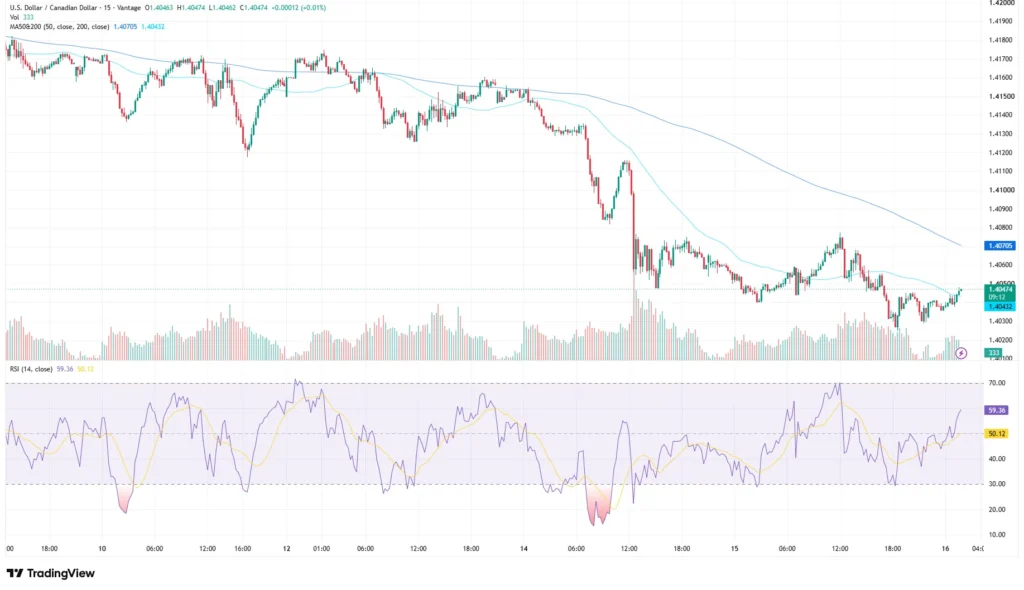Screen dimensions: 1024x590
Task: Click the purple 59.36 RSI value tag on axis
Action: (997, 410)
